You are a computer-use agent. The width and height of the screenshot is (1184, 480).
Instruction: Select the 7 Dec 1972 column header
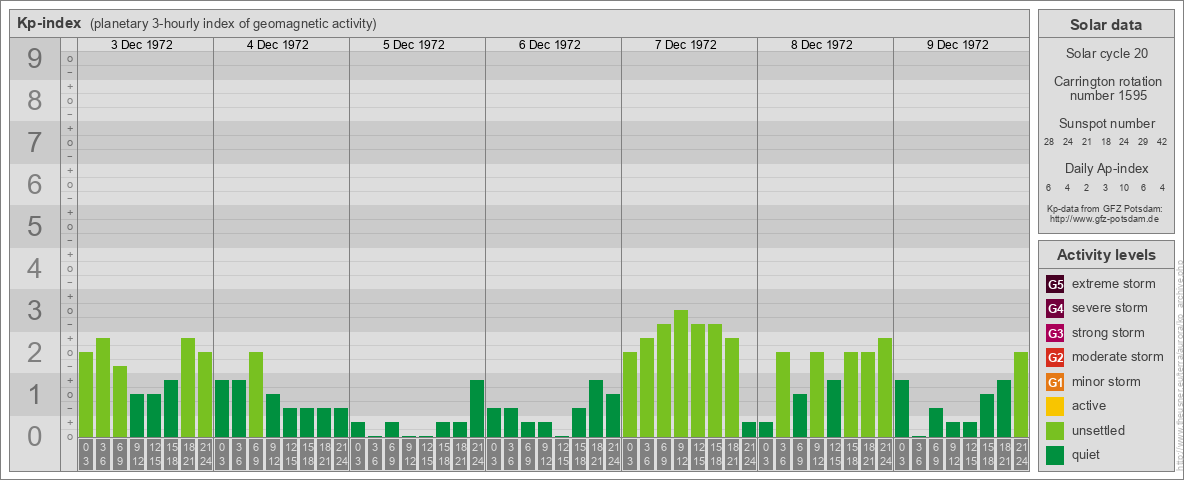(686, 45)
